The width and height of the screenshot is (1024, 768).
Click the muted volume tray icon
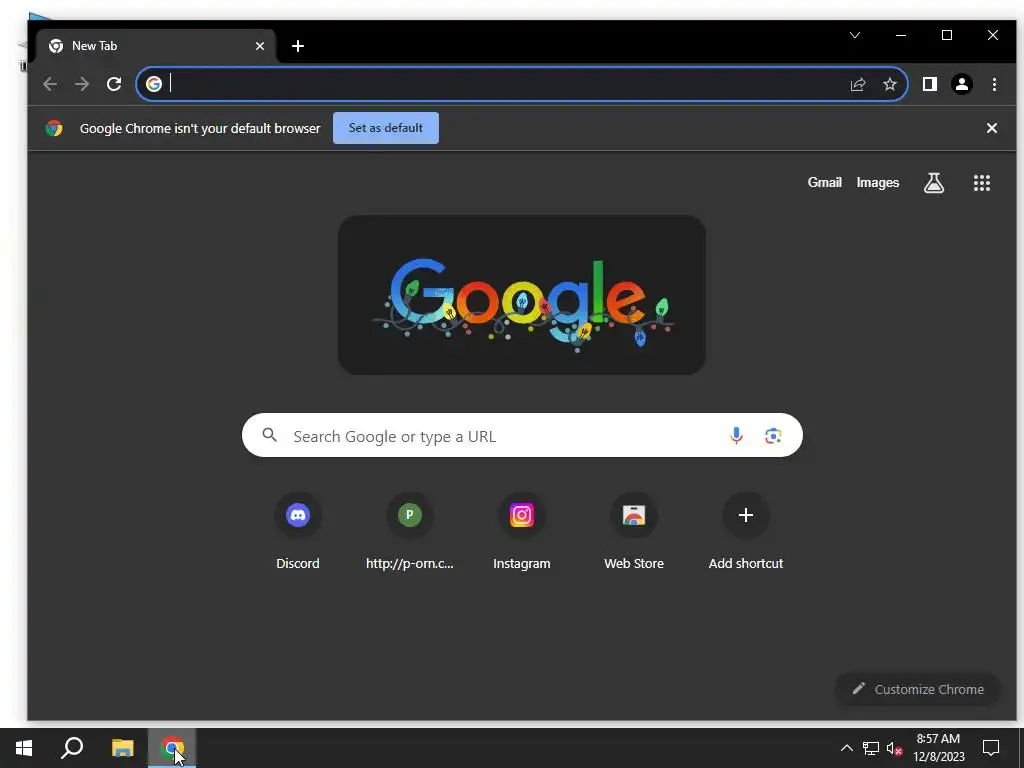click(x=895, y=748)
